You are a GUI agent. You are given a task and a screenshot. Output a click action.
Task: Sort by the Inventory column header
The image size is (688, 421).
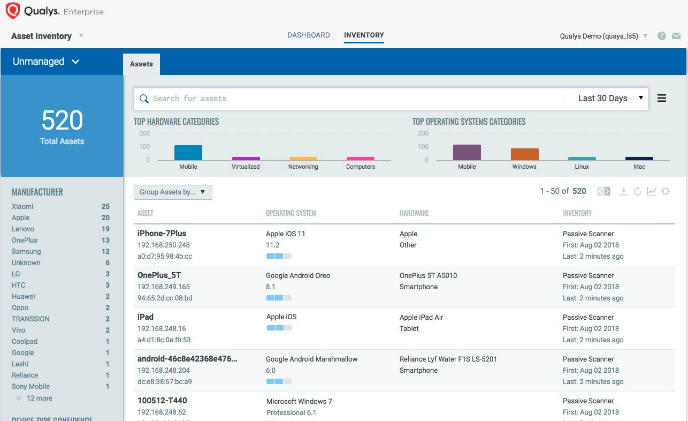(577, 213)
